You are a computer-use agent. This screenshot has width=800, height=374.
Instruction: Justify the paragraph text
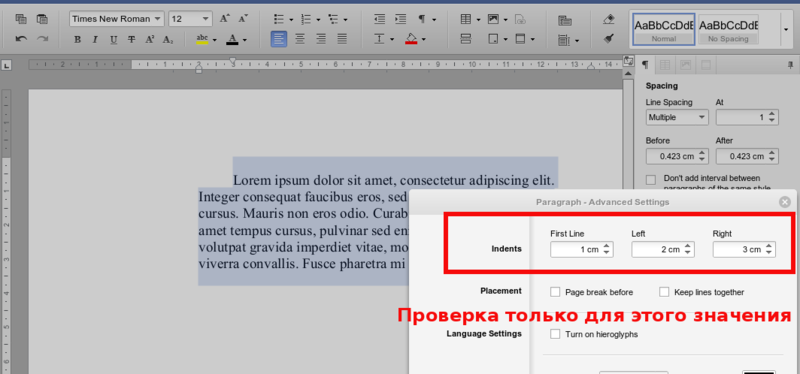point(342,39)
